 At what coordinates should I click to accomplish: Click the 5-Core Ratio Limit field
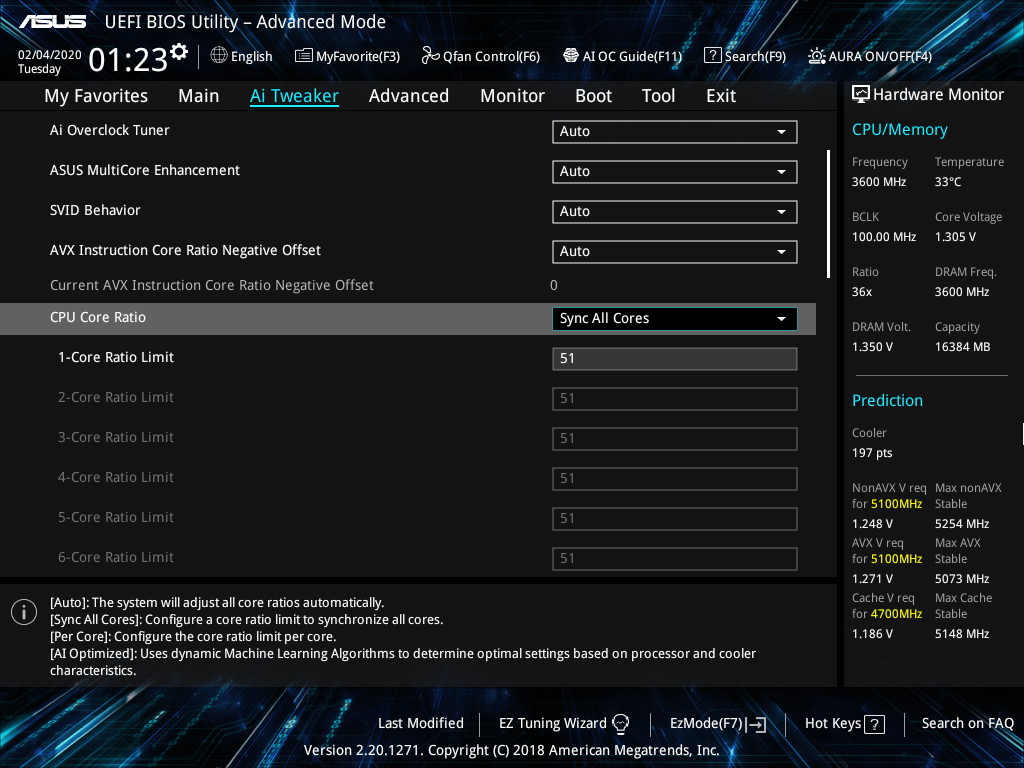[x=675, y=519]
